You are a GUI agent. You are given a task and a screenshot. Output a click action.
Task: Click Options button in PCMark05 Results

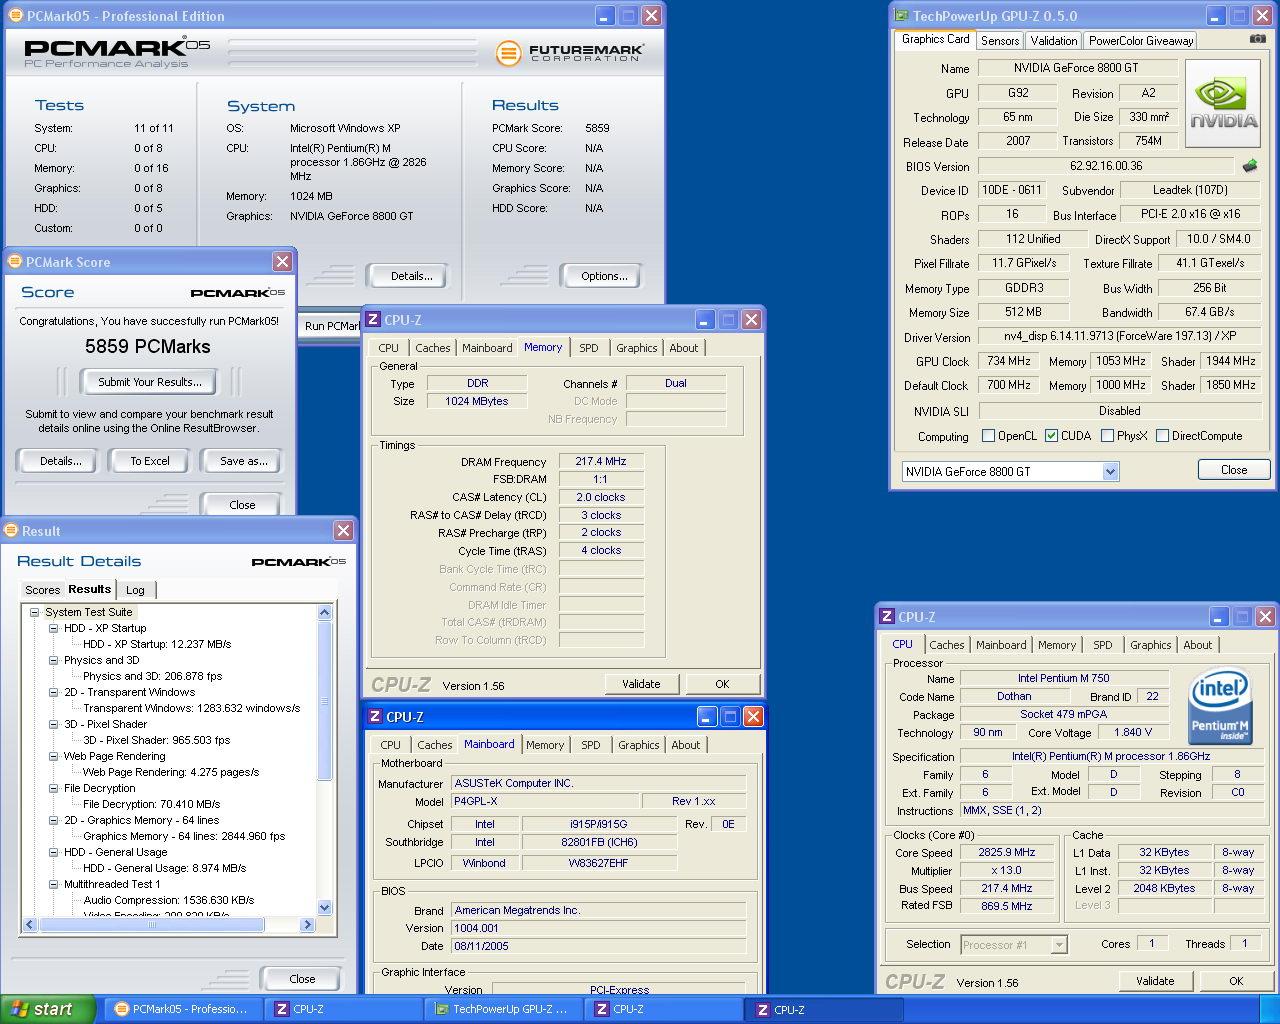pos(604,276)
